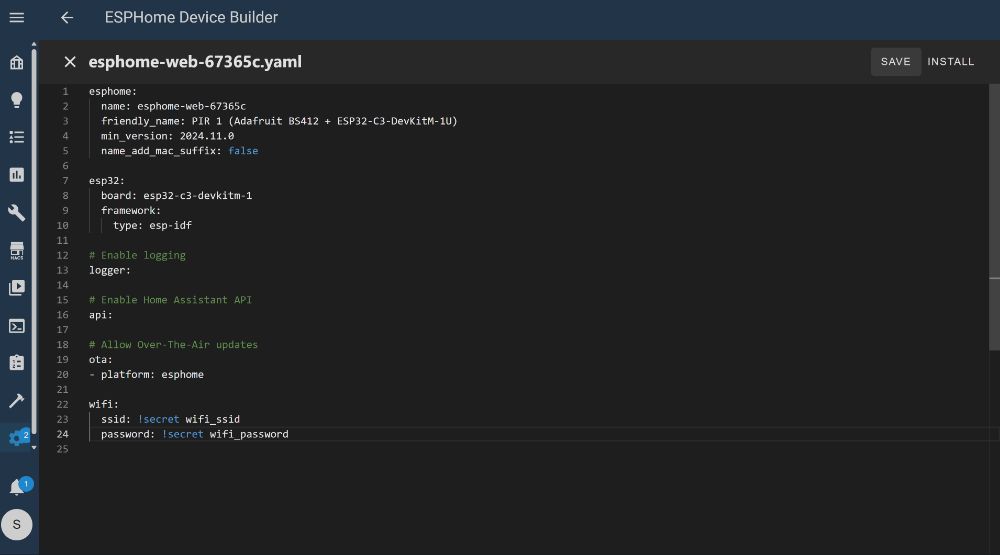Open the bar chart sidebar item
Viewport: 1000px width, 555px height.
pos(17,175)
